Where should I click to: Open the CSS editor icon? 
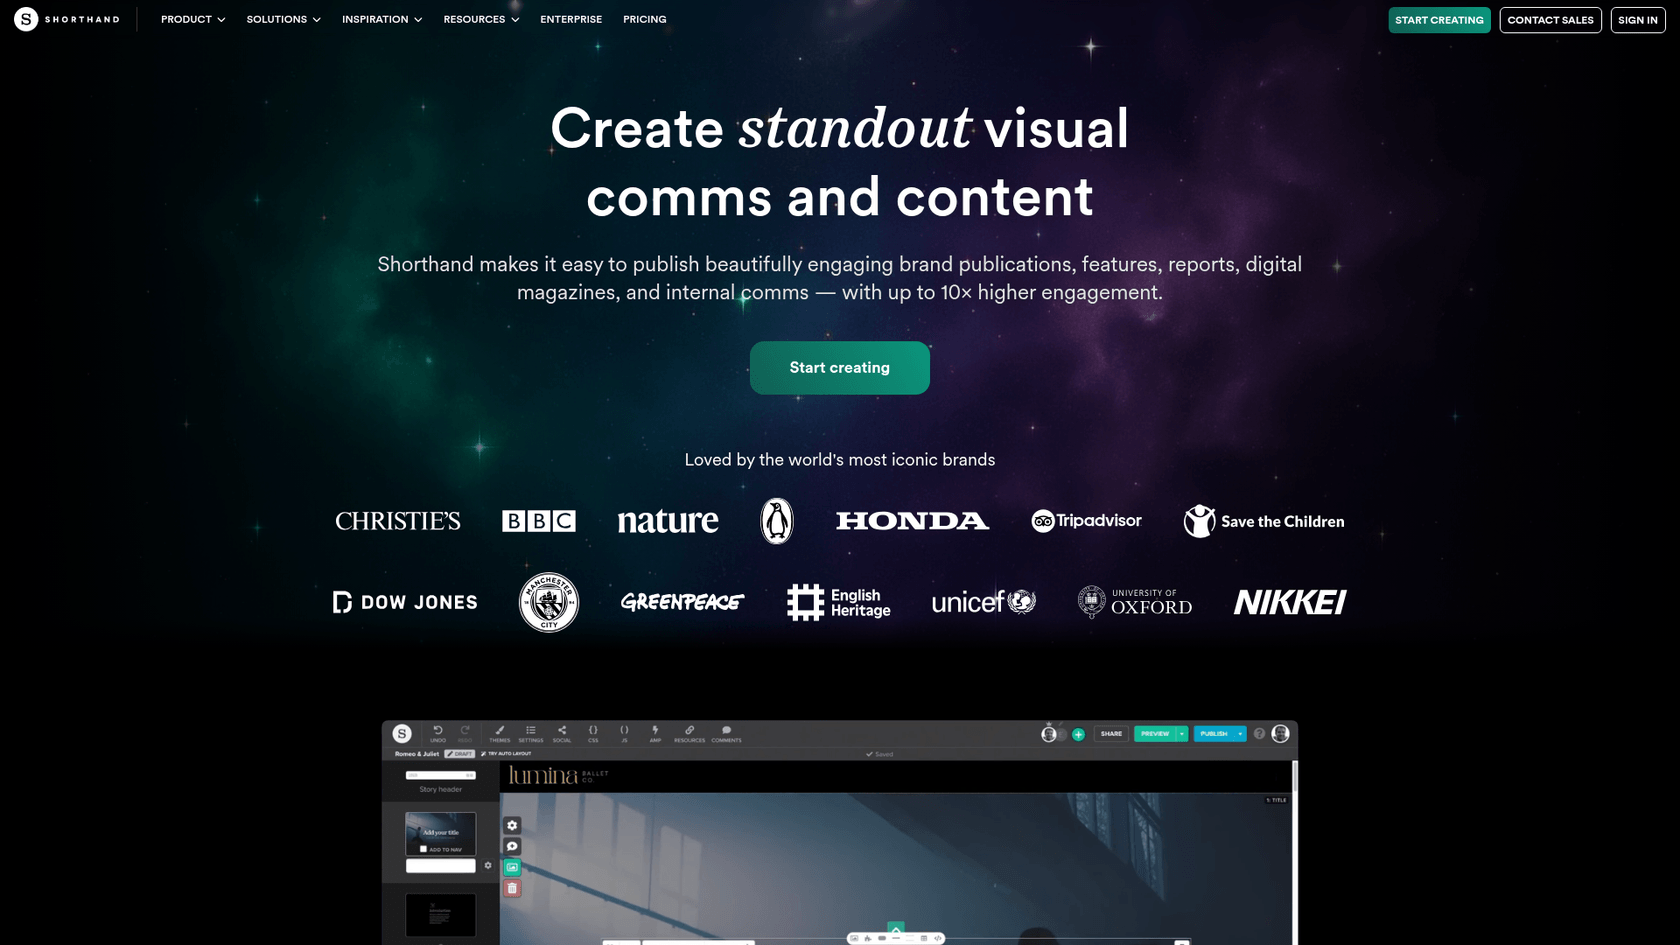point(593,731)
